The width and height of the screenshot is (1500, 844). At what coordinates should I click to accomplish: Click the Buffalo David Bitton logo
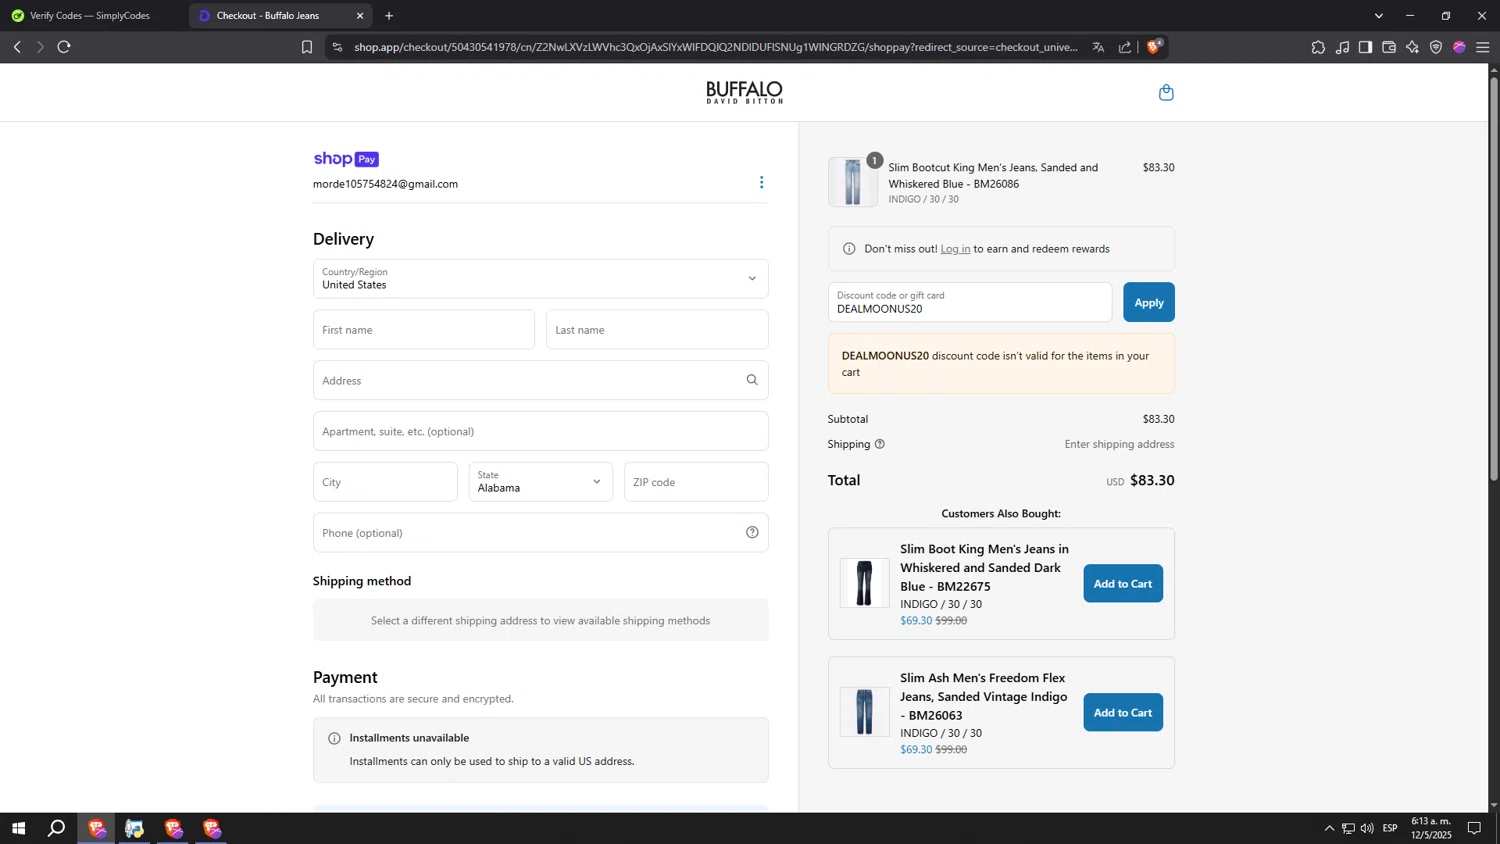coord(744,93)
